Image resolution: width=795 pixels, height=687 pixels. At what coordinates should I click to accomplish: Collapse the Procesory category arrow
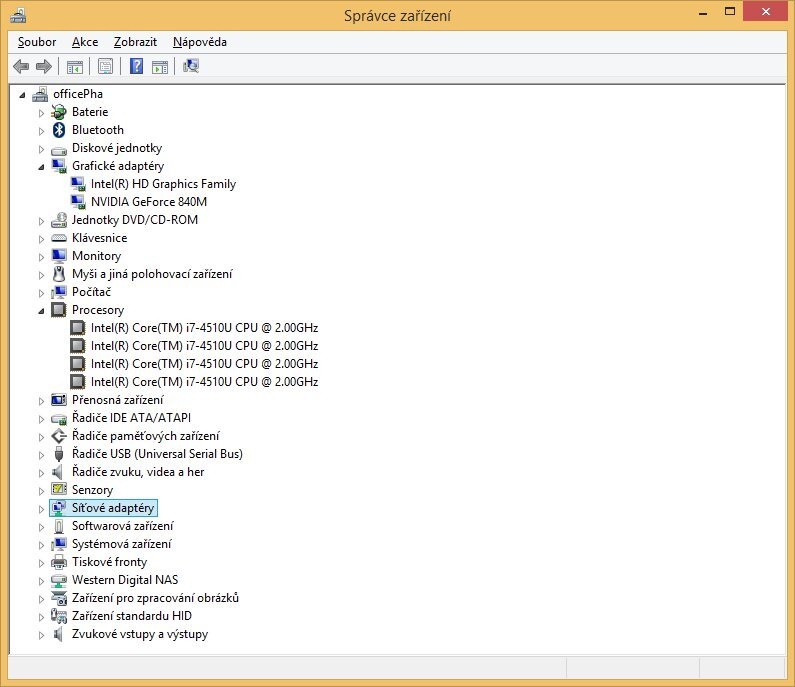[42, 311]
